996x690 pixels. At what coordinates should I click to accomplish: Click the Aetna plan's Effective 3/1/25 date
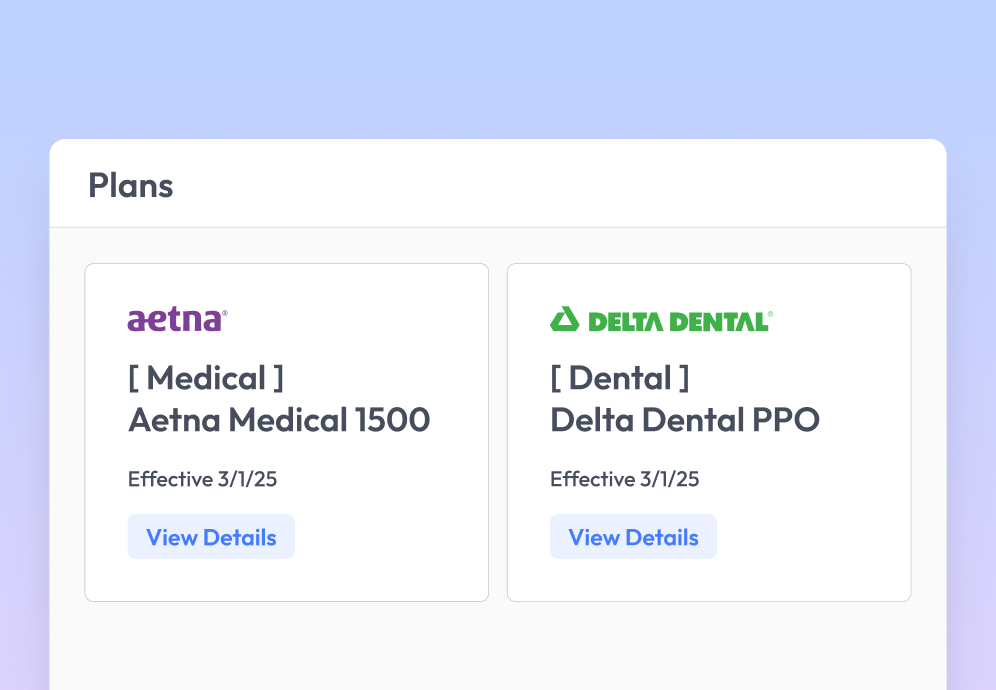pyautogui.click(x=202, y=479)
